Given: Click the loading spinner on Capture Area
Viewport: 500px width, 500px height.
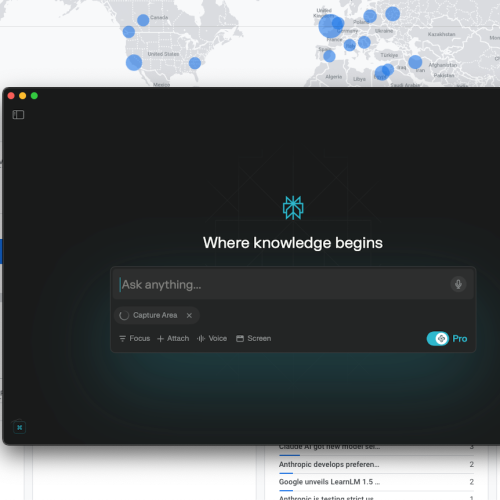Looking at the screenshot, I should tap(124, 315).
